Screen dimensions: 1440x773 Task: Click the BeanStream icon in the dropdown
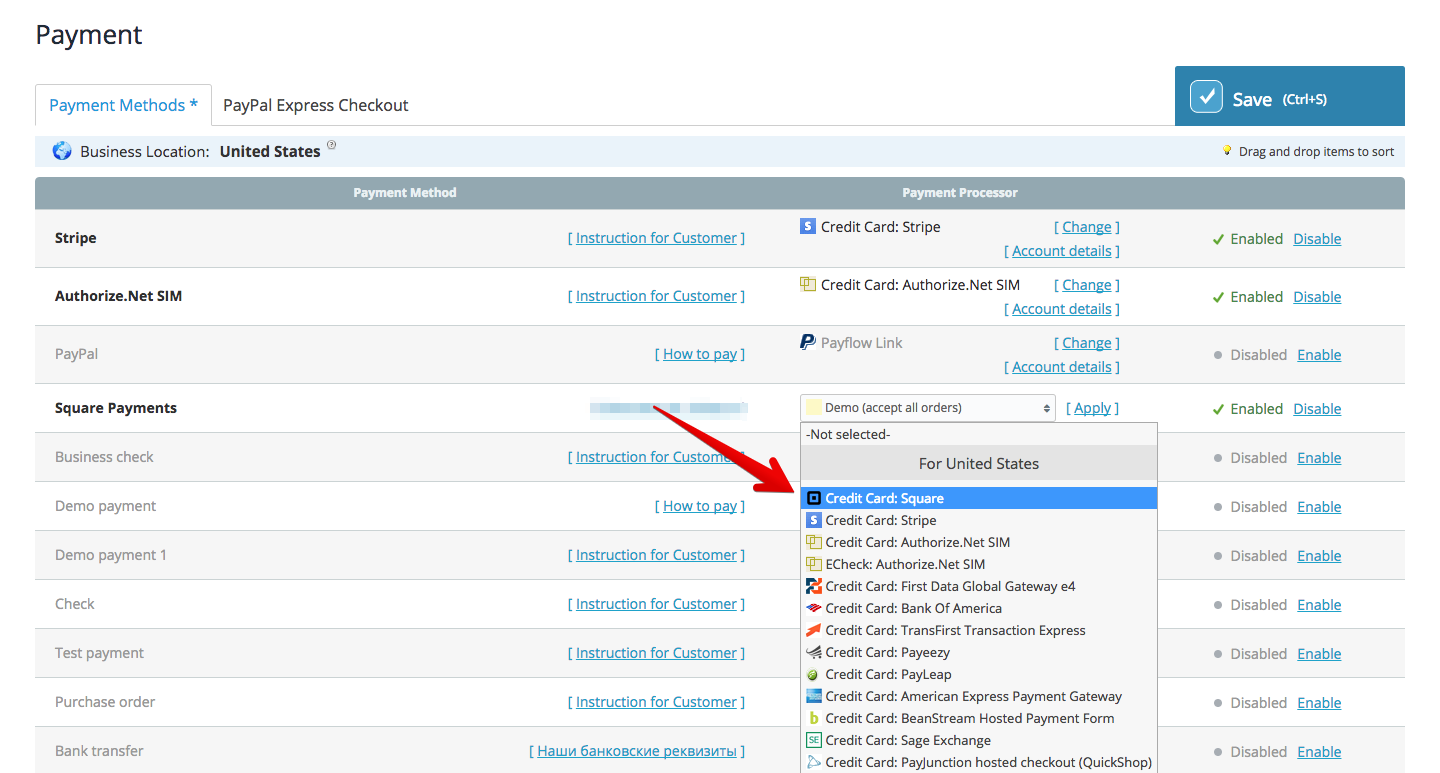pos(814,718)
